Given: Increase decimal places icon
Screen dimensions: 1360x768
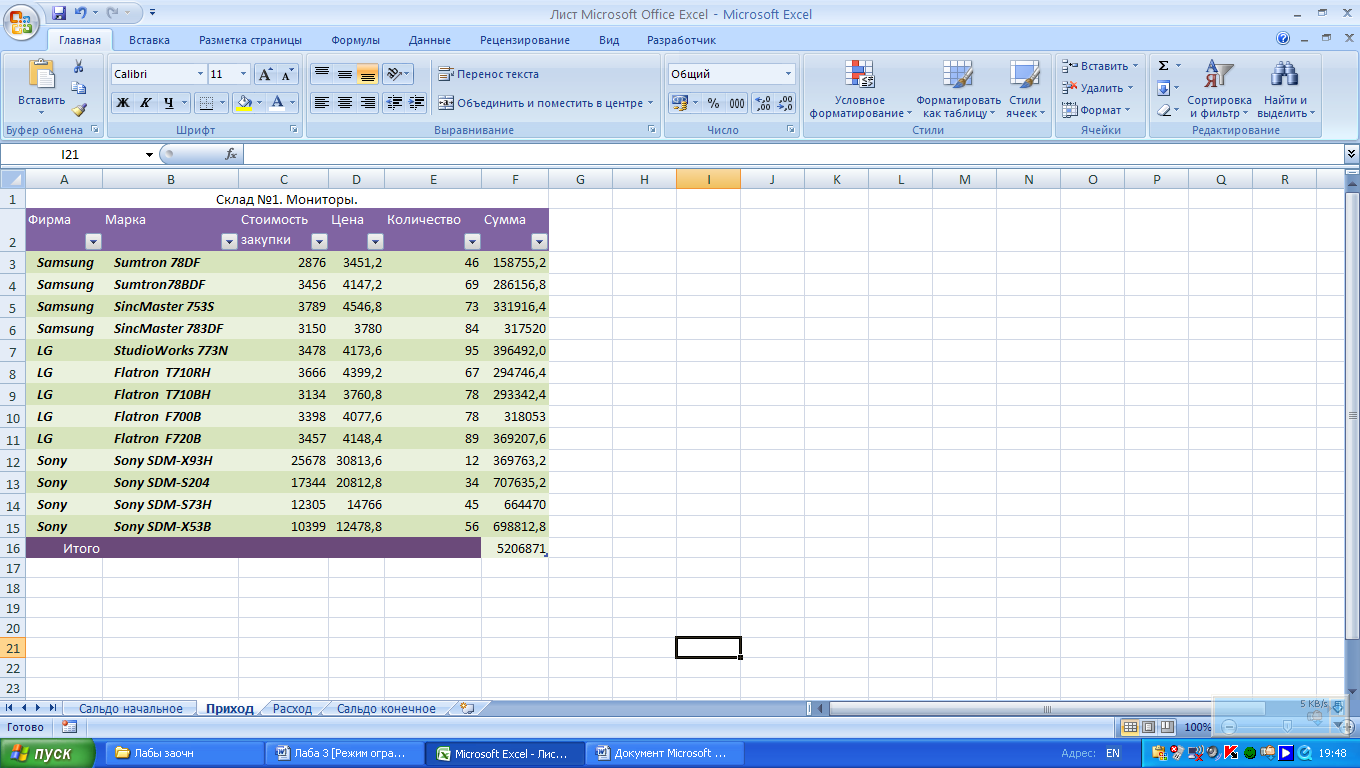Looking at the screenshot, I should click(x=763, y=103).
